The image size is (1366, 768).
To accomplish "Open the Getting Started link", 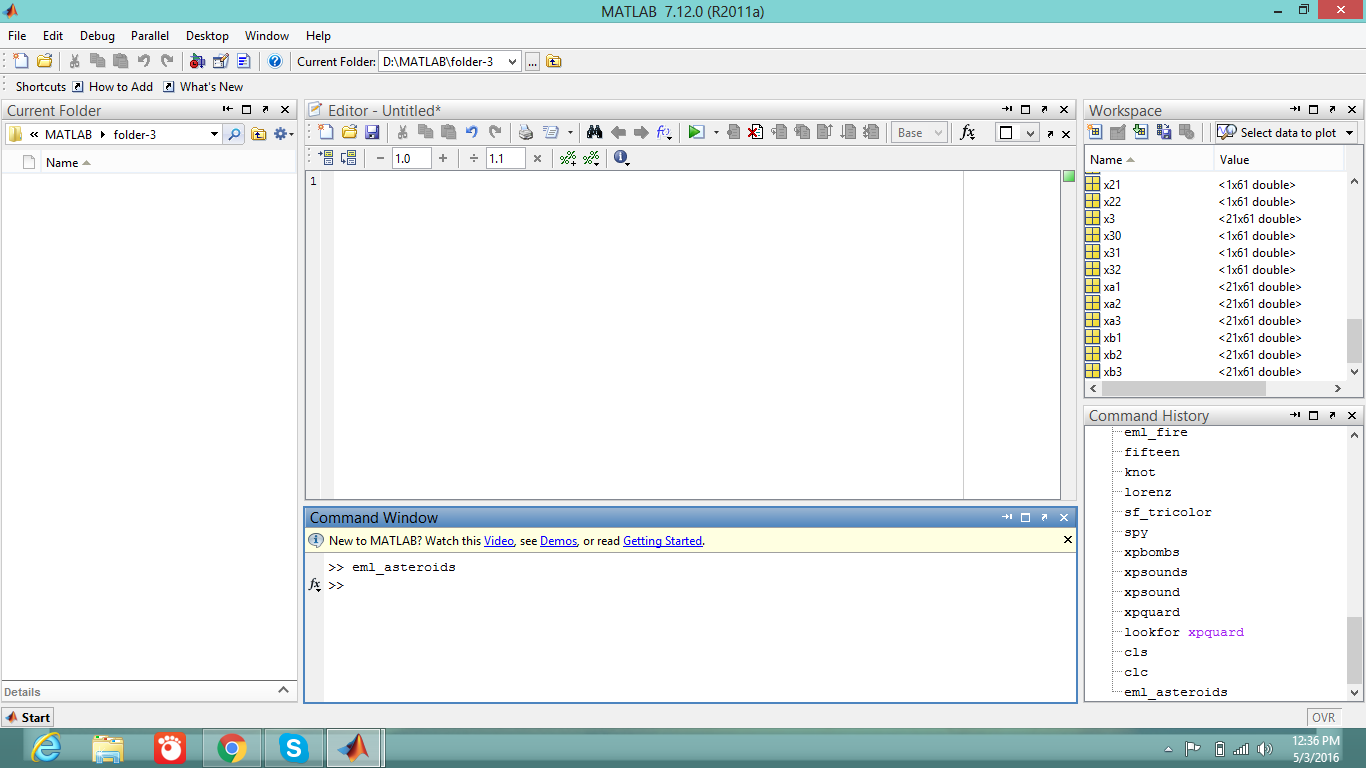I will pos(662,541).
